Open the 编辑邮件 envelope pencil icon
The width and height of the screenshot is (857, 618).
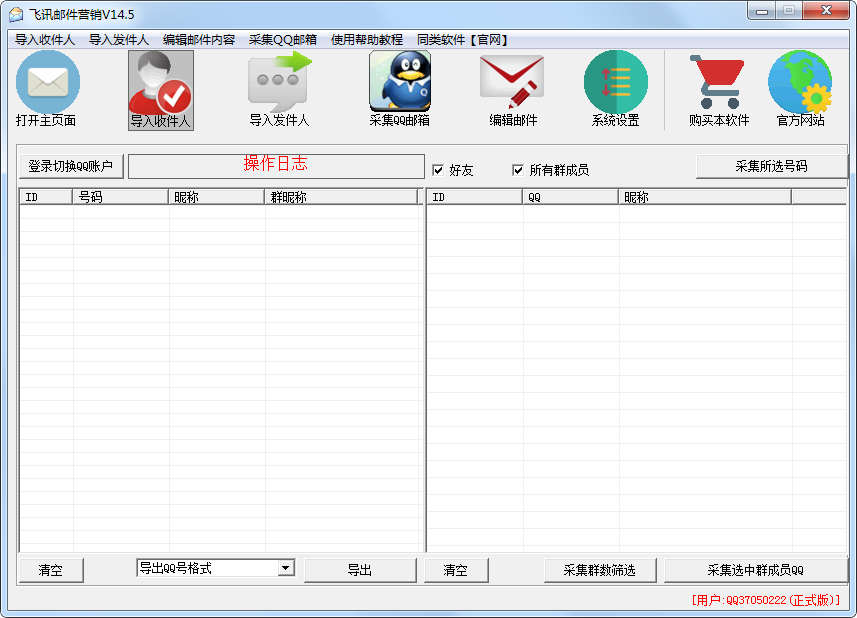point(512,83)
